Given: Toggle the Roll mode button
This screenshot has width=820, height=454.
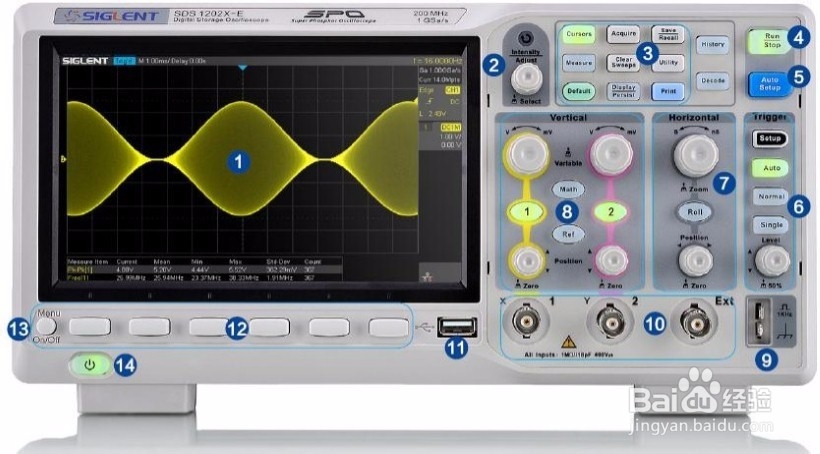Looking at the screenshot, I should click(x=694, y=212).
